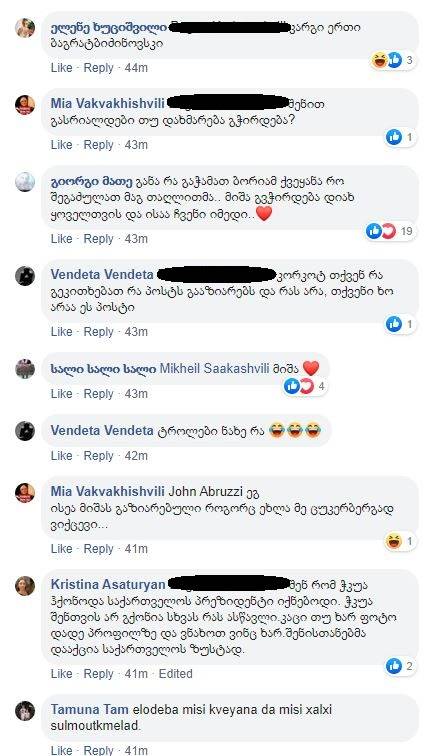View the reactions with count 19
This screenshot has width=437, height=756.
point(389,231)
